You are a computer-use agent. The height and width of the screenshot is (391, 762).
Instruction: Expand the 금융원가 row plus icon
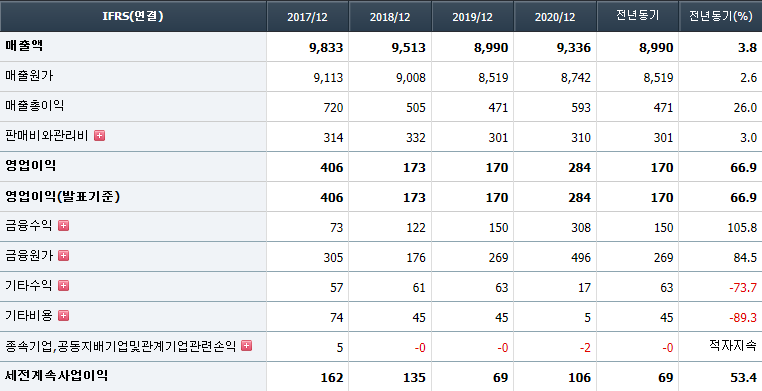[x=63, y=255]
